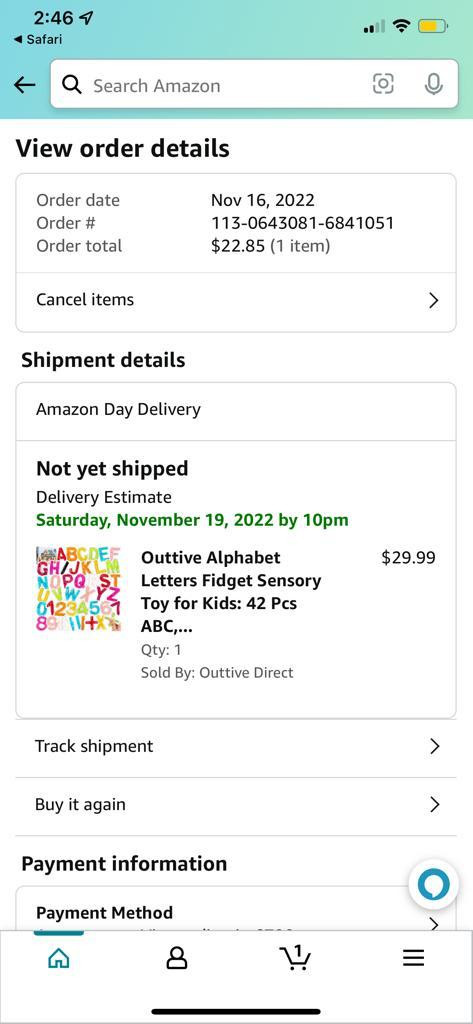Select Buy it again option
Image resolution: width=473 pixels, height=1024 pixels.
pyautogui.click(x=236, y=805)
